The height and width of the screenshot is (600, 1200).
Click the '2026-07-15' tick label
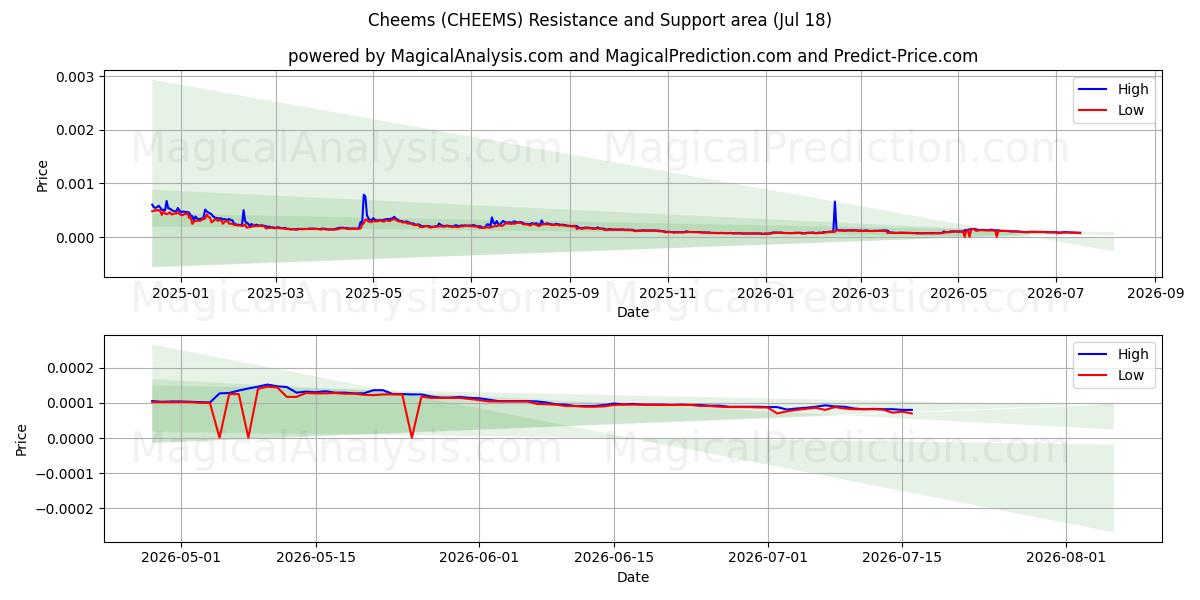pos(903,558)
